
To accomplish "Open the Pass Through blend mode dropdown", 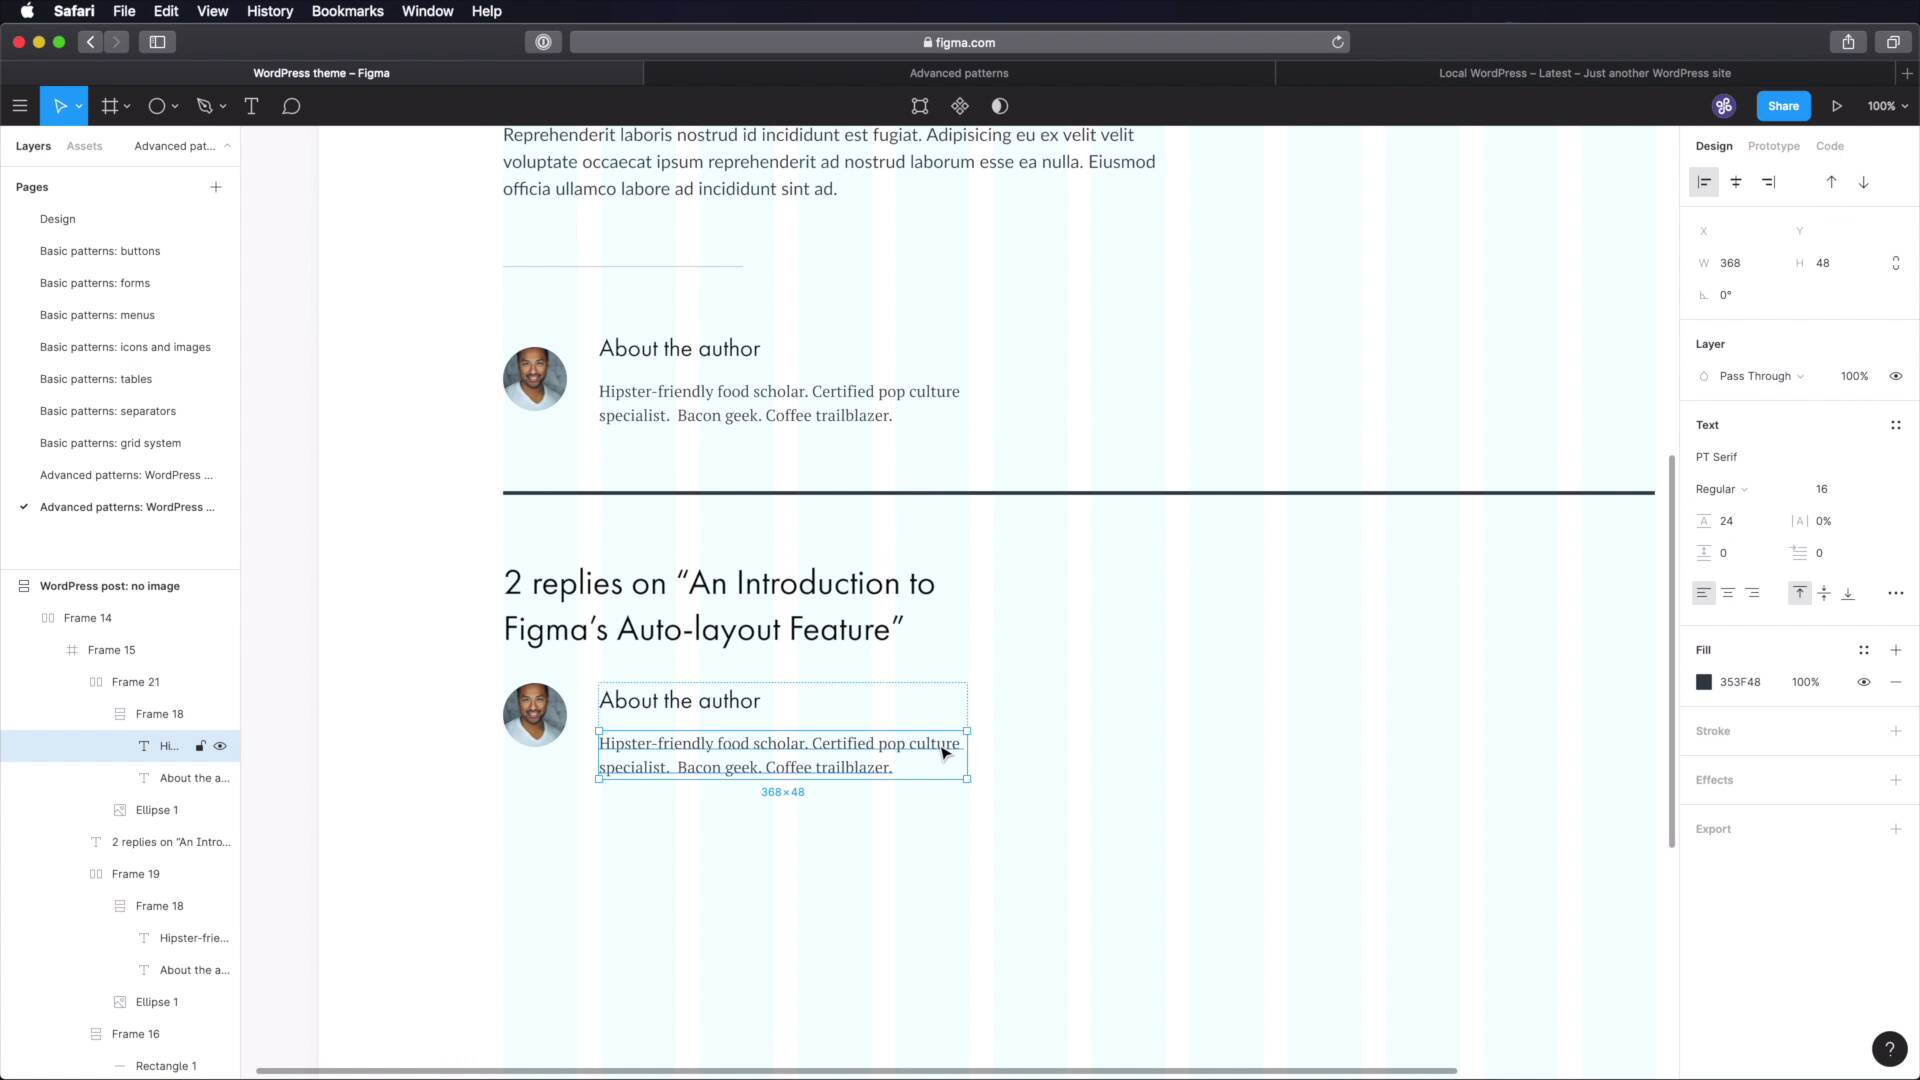I will (x=1760, y=376).
